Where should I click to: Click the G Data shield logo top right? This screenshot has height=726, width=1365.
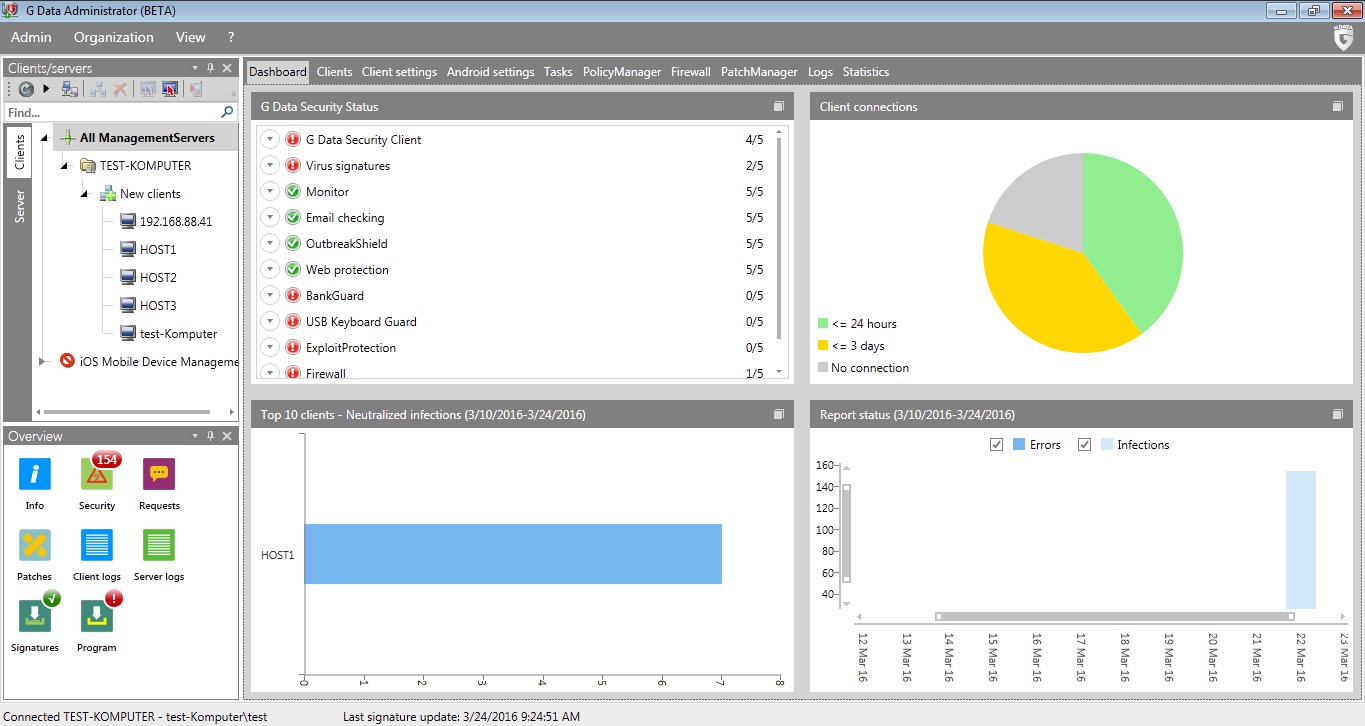tap(1344, 38)
